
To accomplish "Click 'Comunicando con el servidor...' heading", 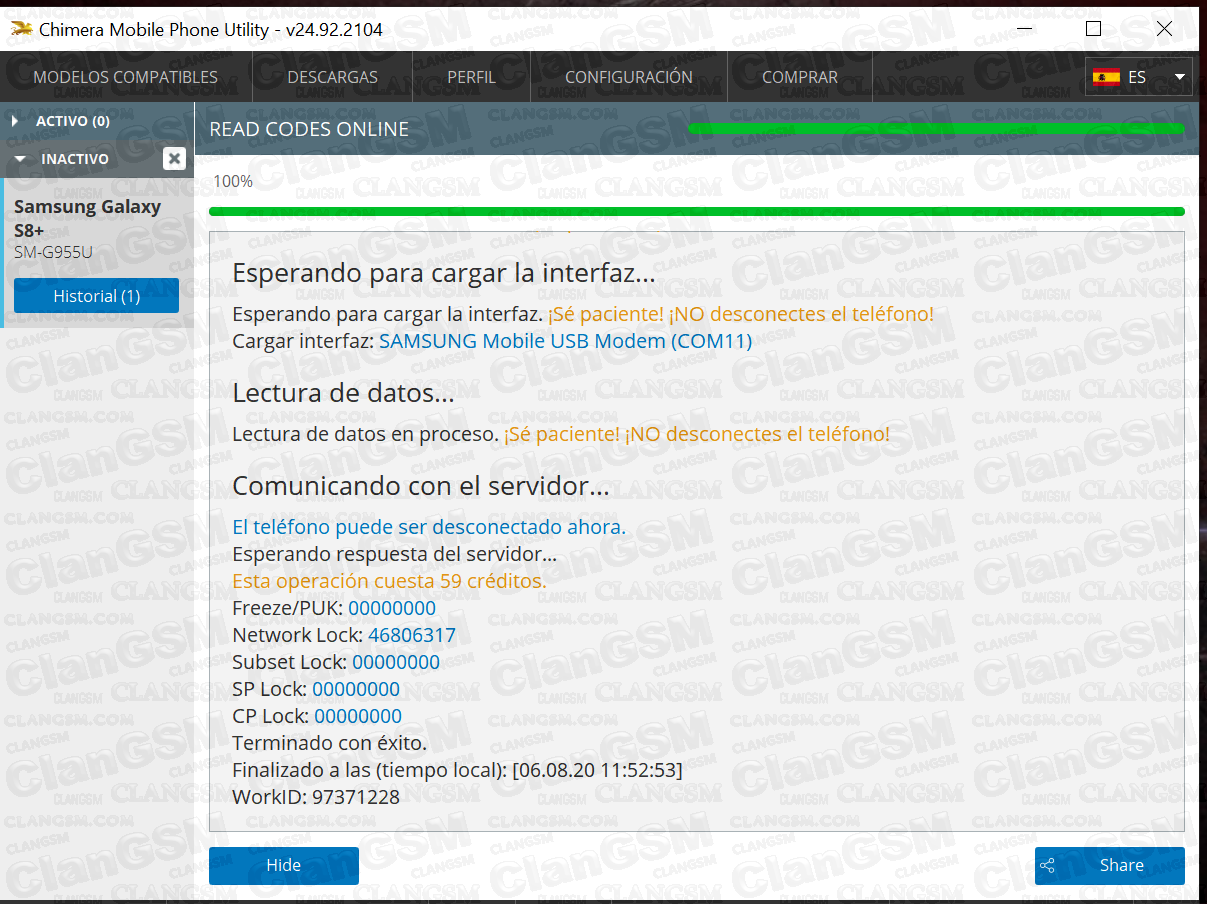I will point(421,487).
